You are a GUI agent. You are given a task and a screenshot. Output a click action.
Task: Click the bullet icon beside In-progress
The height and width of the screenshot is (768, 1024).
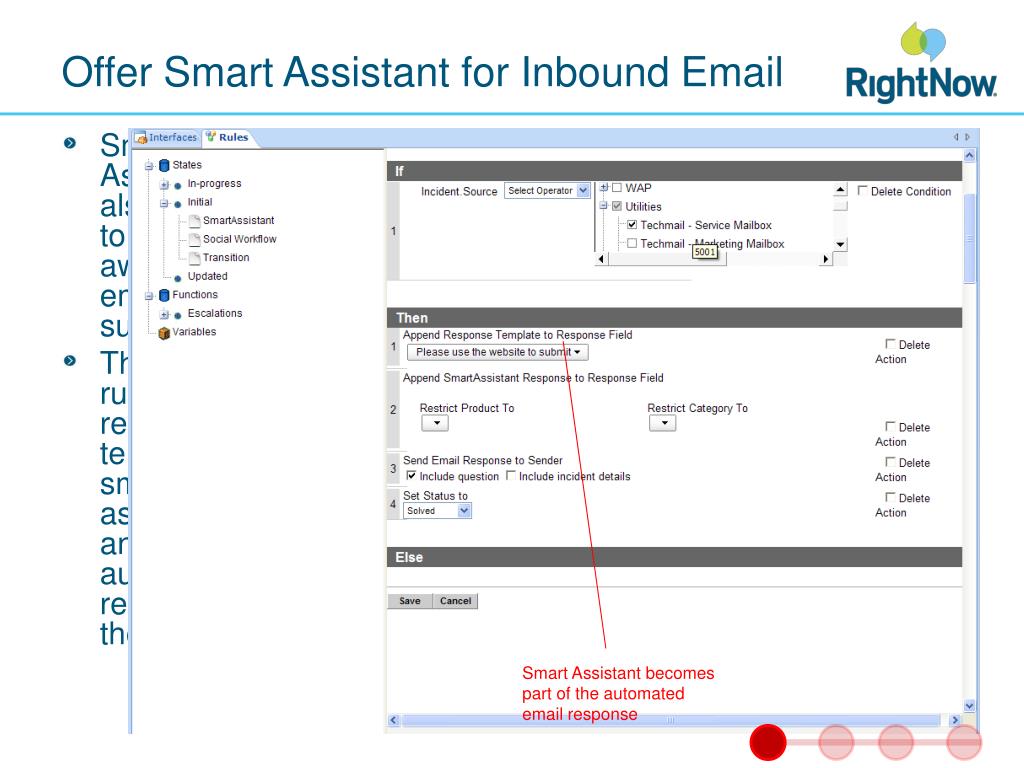click(x=178, y=185)
